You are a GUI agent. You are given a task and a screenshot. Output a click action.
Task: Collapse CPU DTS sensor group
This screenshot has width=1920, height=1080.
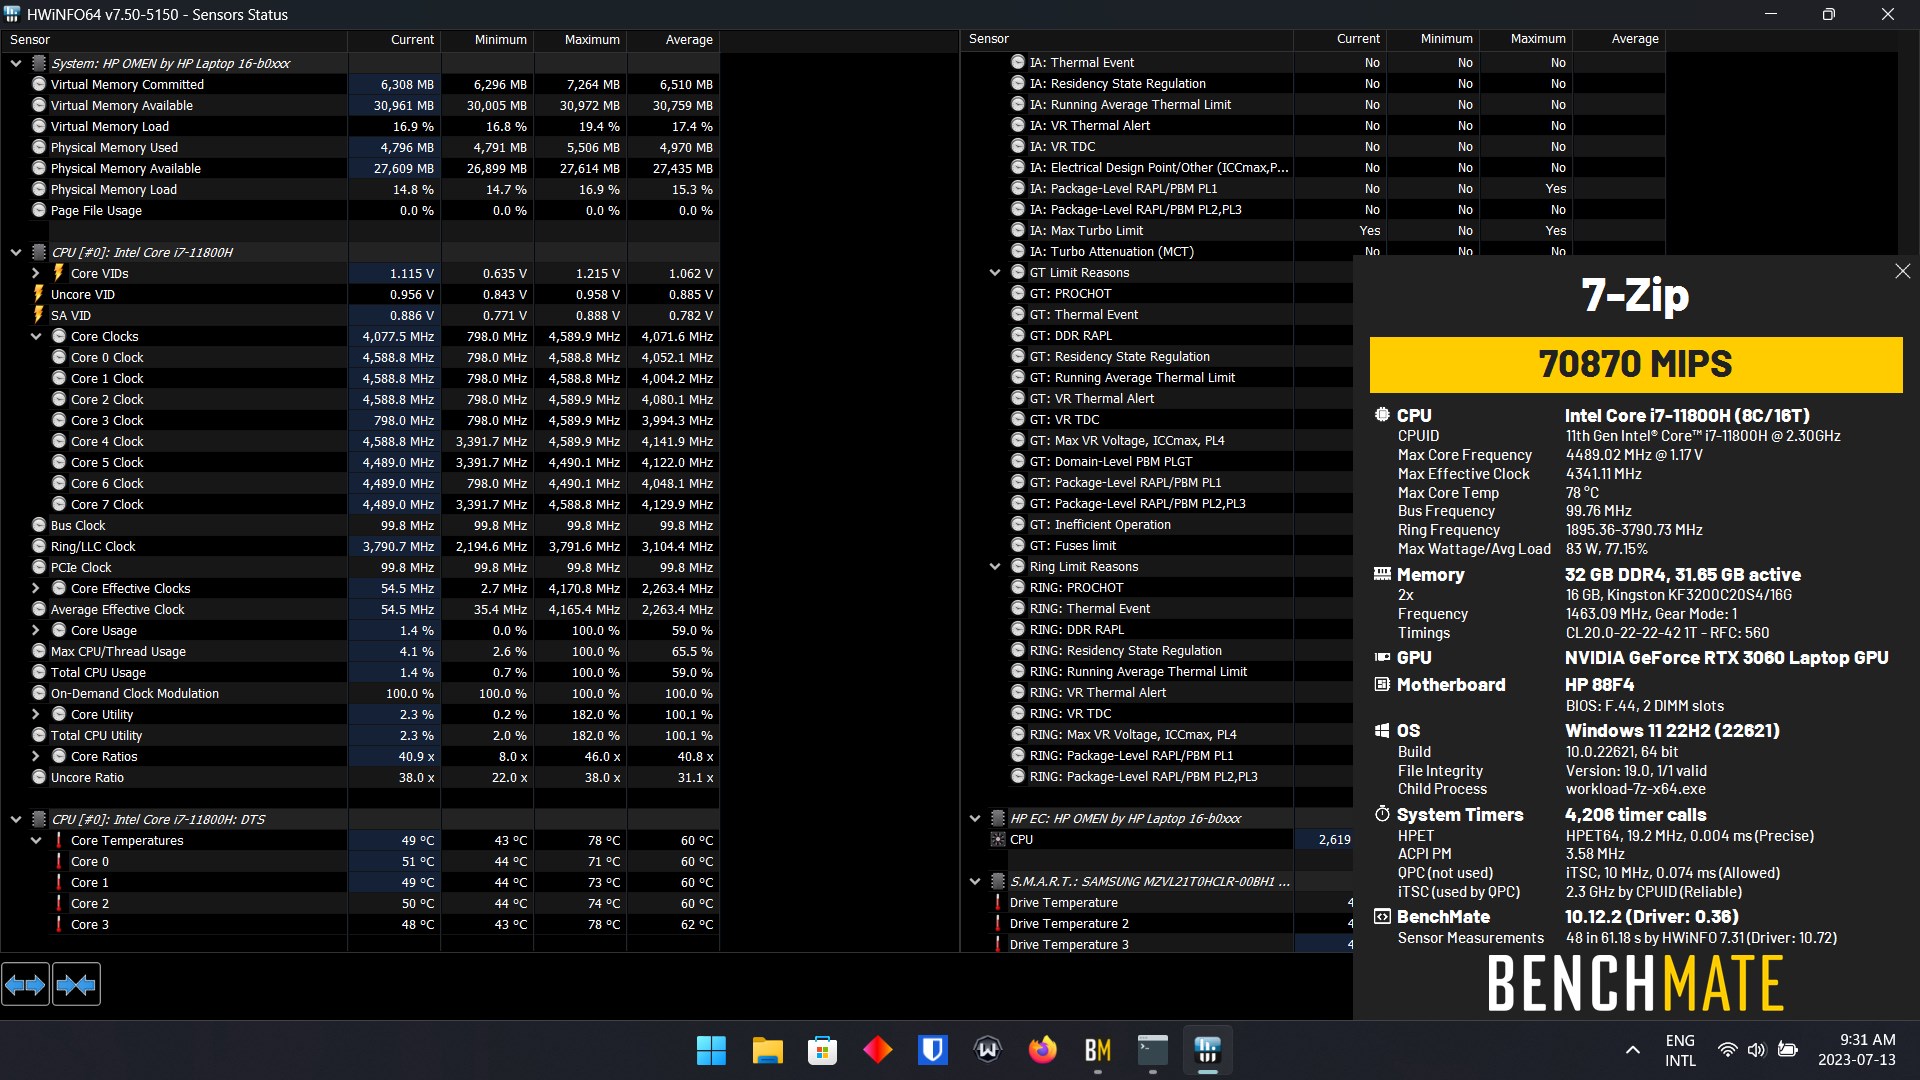[x=16, y=819]
